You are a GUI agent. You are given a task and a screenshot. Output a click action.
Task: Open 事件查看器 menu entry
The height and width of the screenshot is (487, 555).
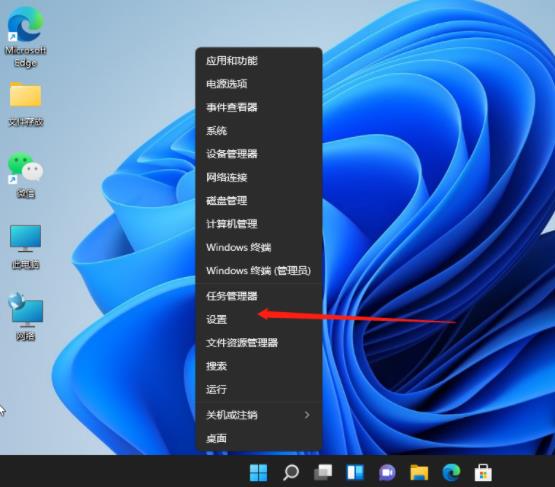point(259,107)
